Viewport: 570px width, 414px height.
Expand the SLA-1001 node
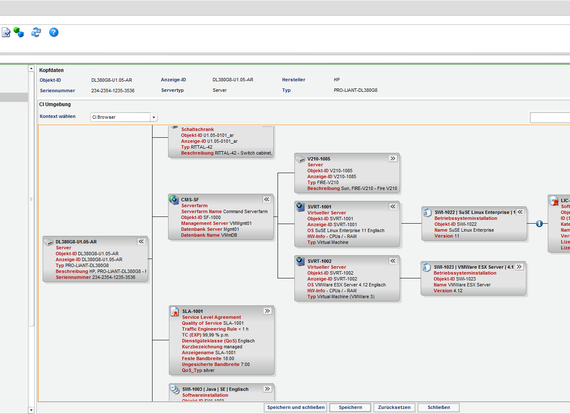[267, 311]
